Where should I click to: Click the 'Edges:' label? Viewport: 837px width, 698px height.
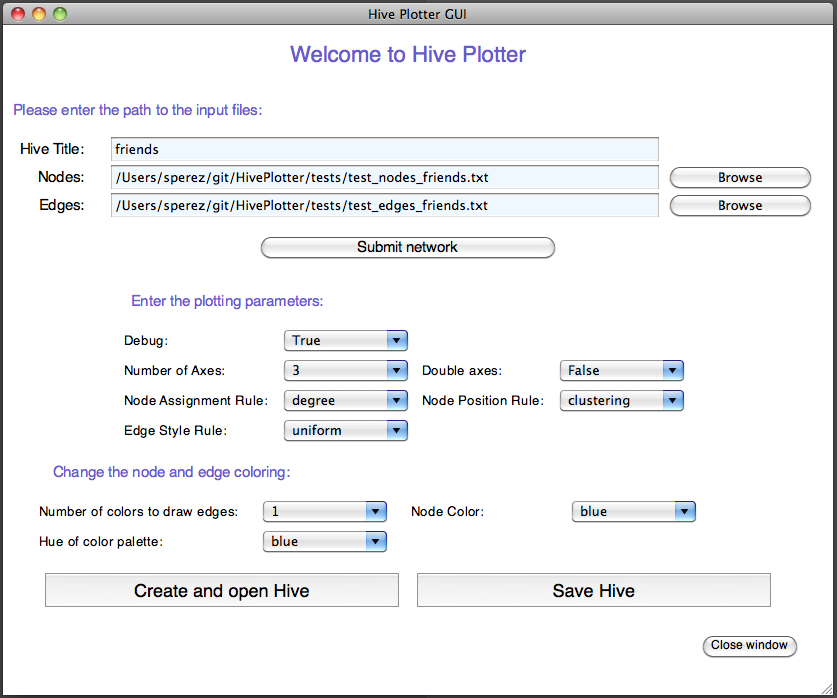click(x=61, y=205)
